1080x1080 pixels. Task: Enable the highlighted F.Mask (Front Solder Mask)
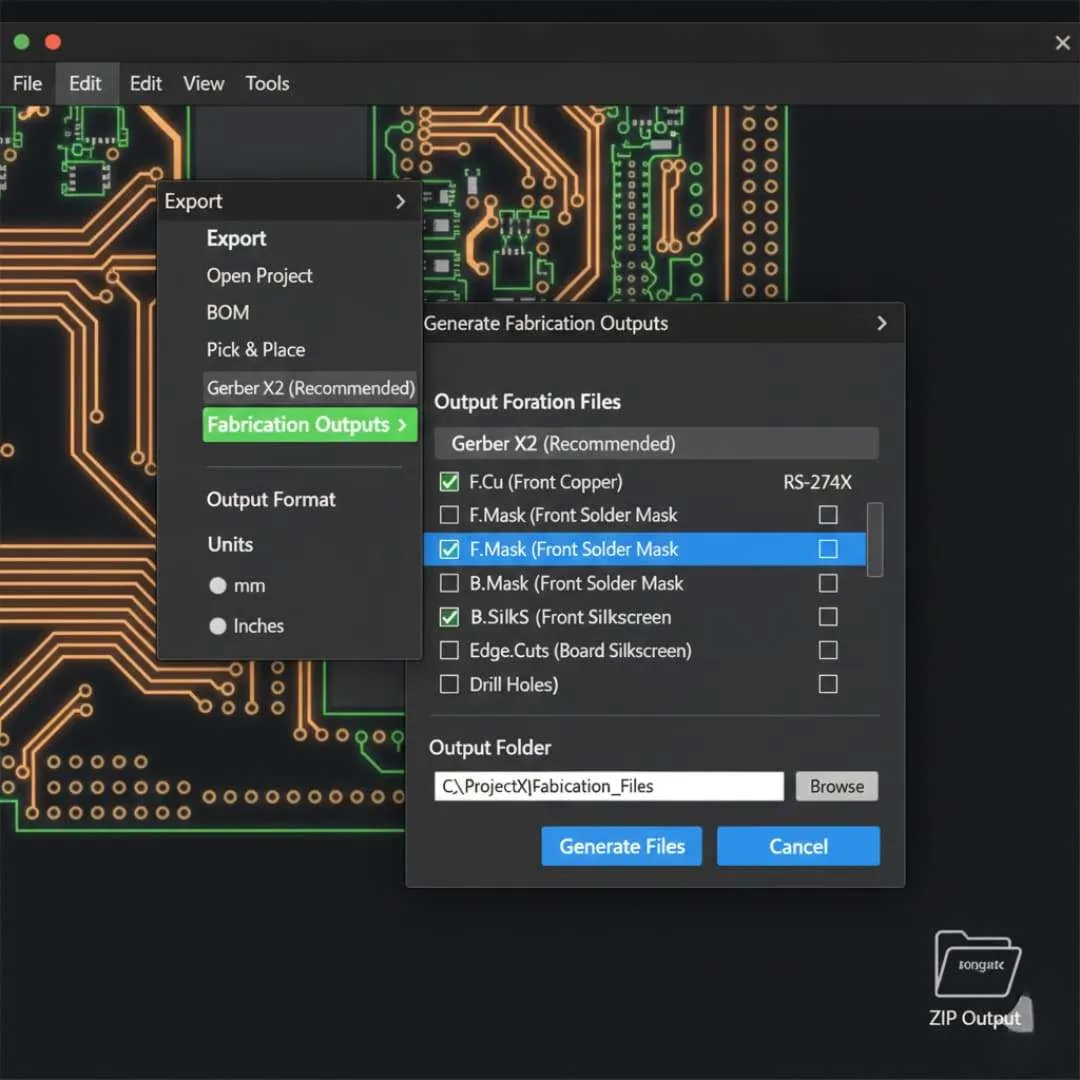coord(448,549)
